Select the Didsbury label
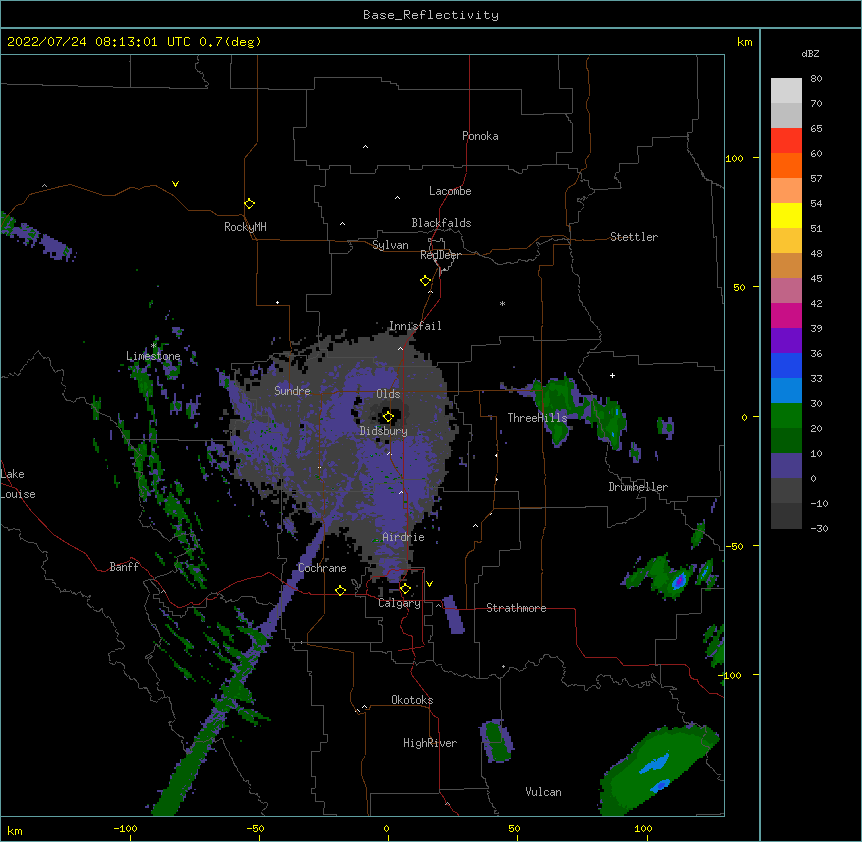Screen dimensions: 862x842 [384, 431]
